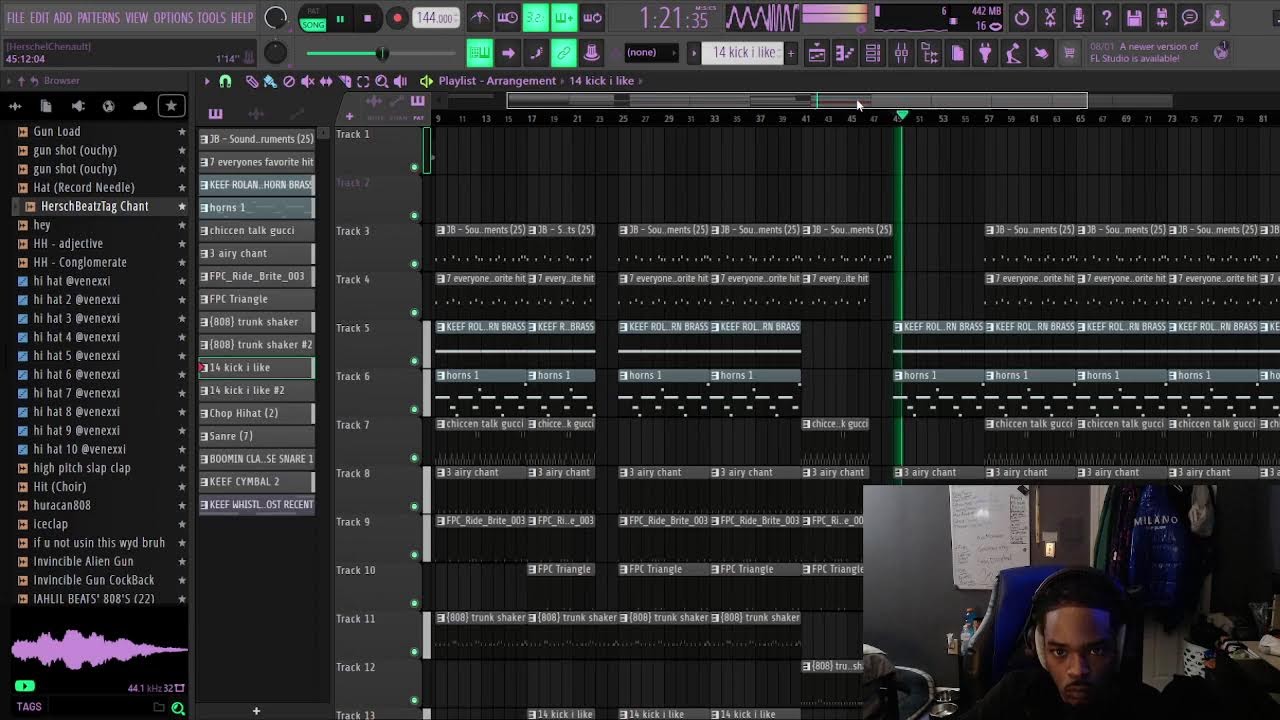Expand the browser options arrow
The width and height of the screenshot is (1280, 720).
(11, 81)
